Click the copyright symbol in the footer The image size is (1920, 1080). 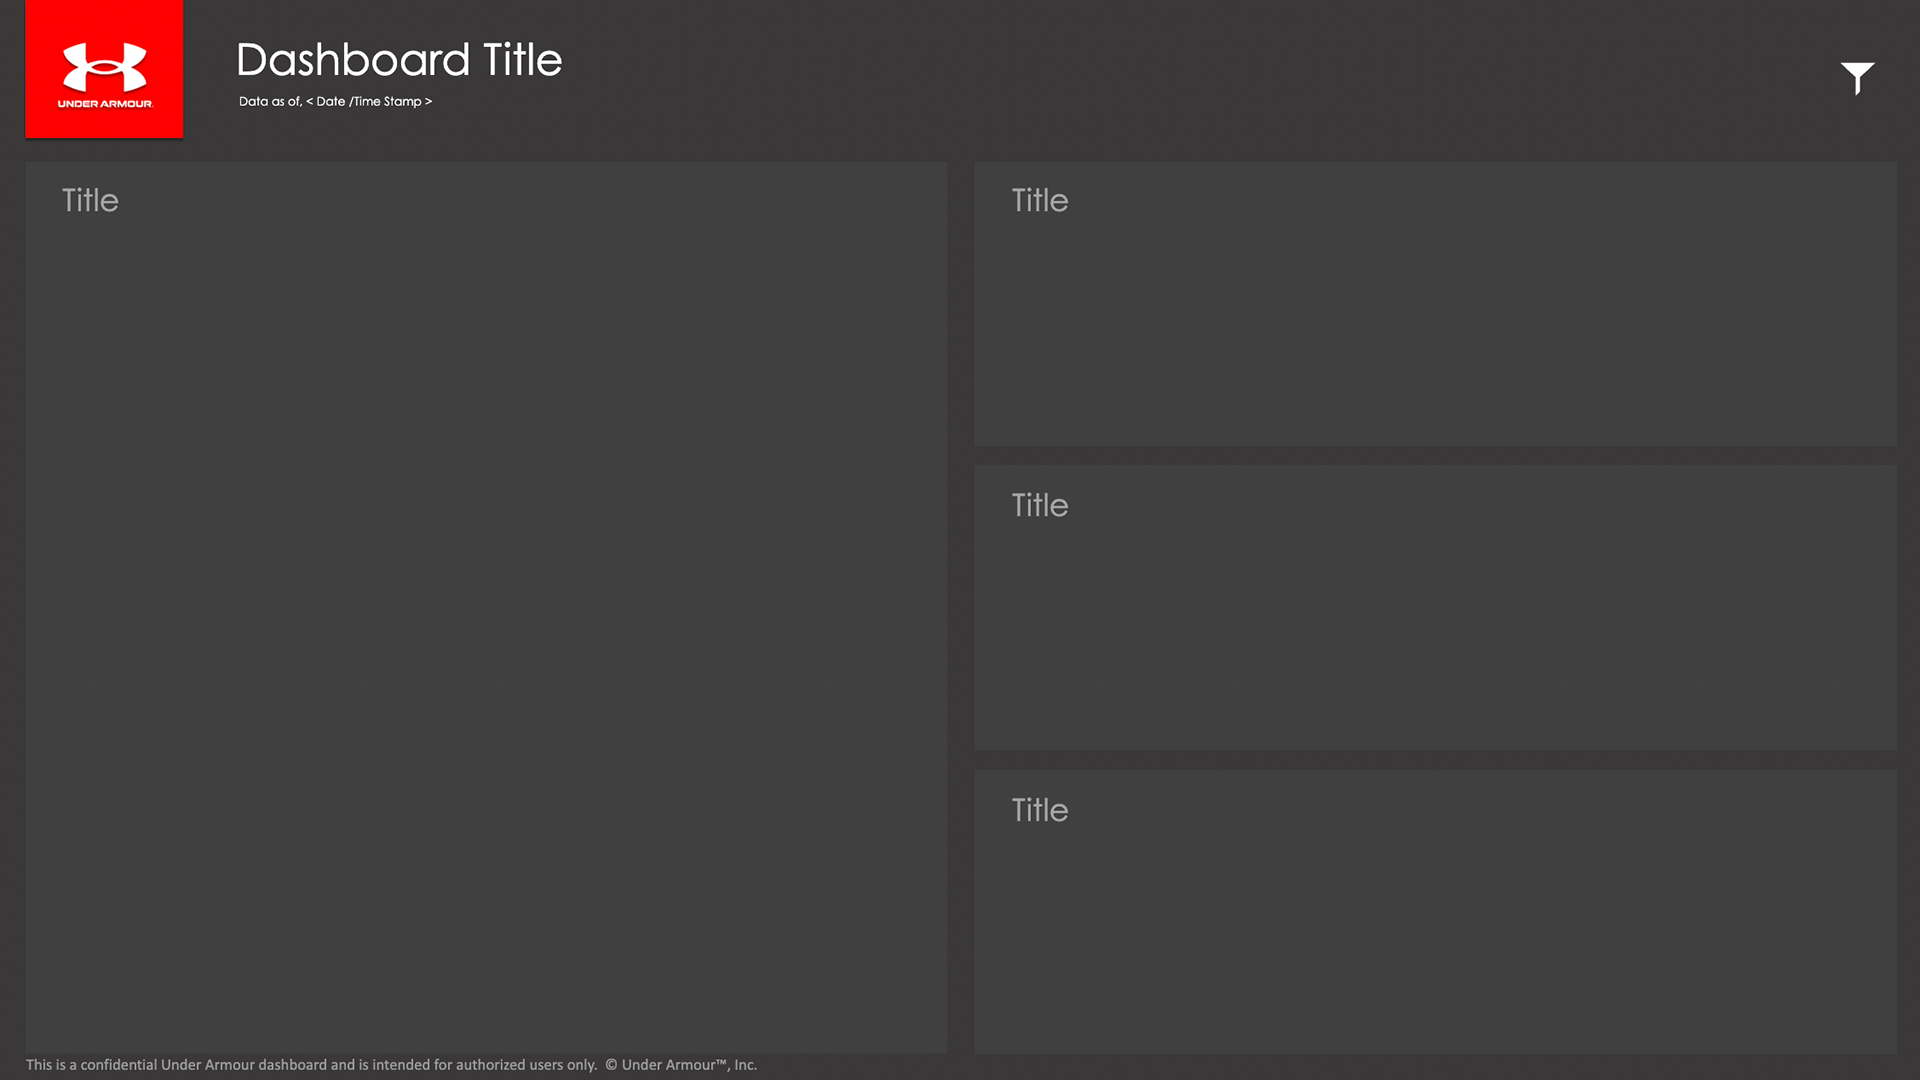pyautogui.click(x=611, y=1065)
